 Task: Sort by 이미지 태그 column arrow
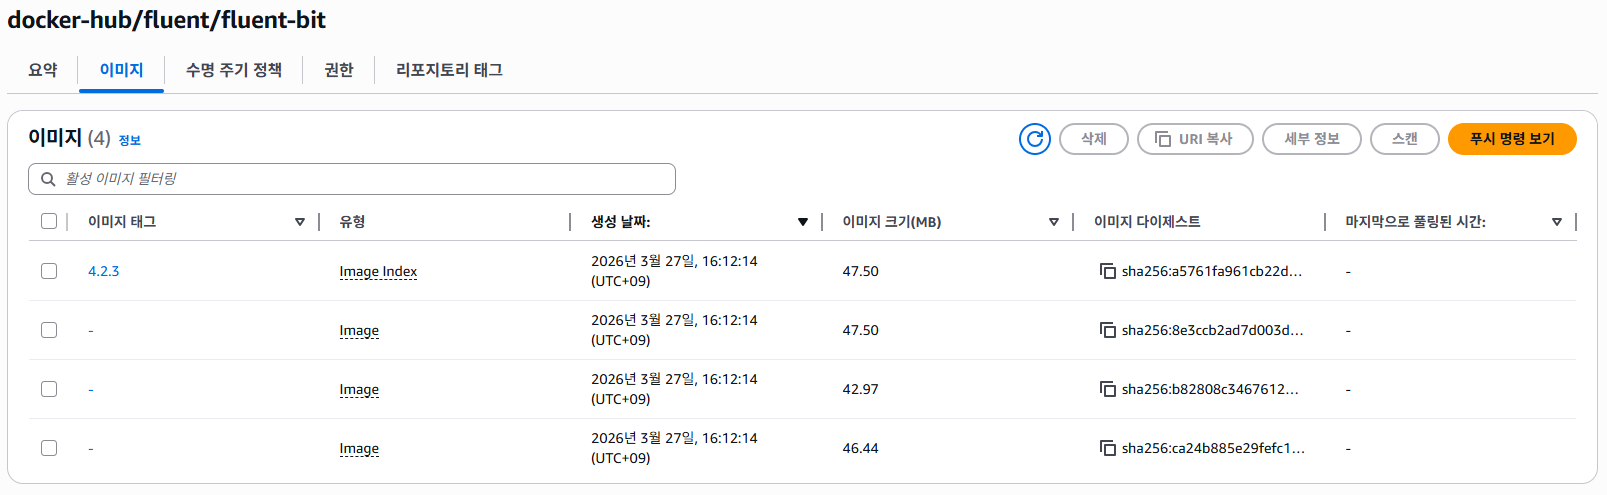[x=300, y=222]
